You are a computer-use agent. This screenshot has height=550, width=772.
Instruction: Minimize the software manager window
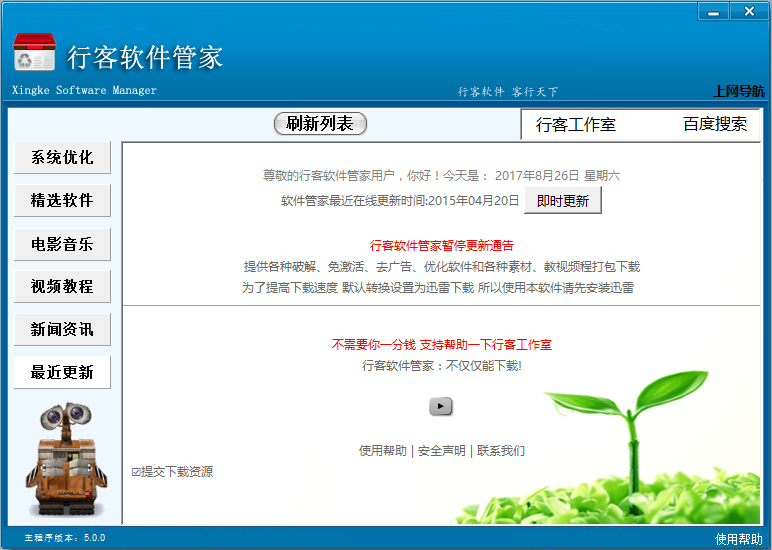pos(713,11)
